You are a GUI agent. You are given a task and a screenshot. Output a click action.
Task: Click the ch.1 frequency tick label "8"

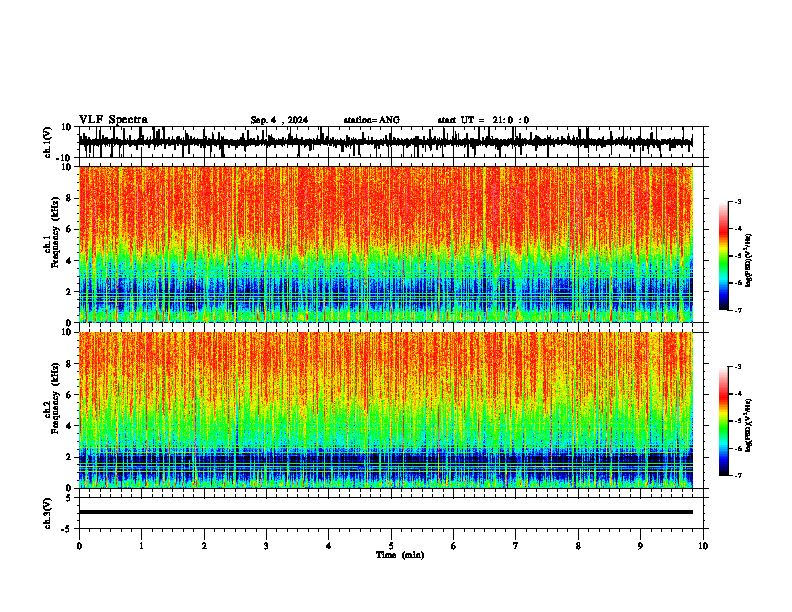(70, 198)
